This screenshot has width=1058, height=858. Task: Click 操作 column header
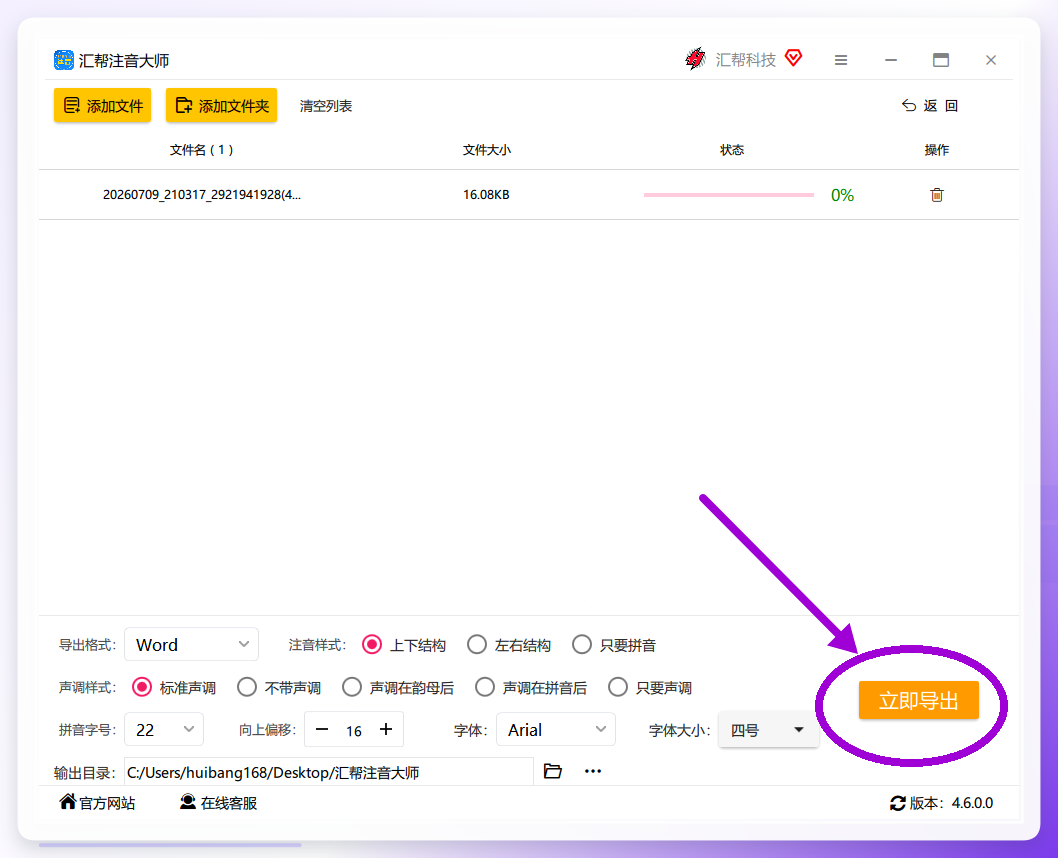pos(937,150)
